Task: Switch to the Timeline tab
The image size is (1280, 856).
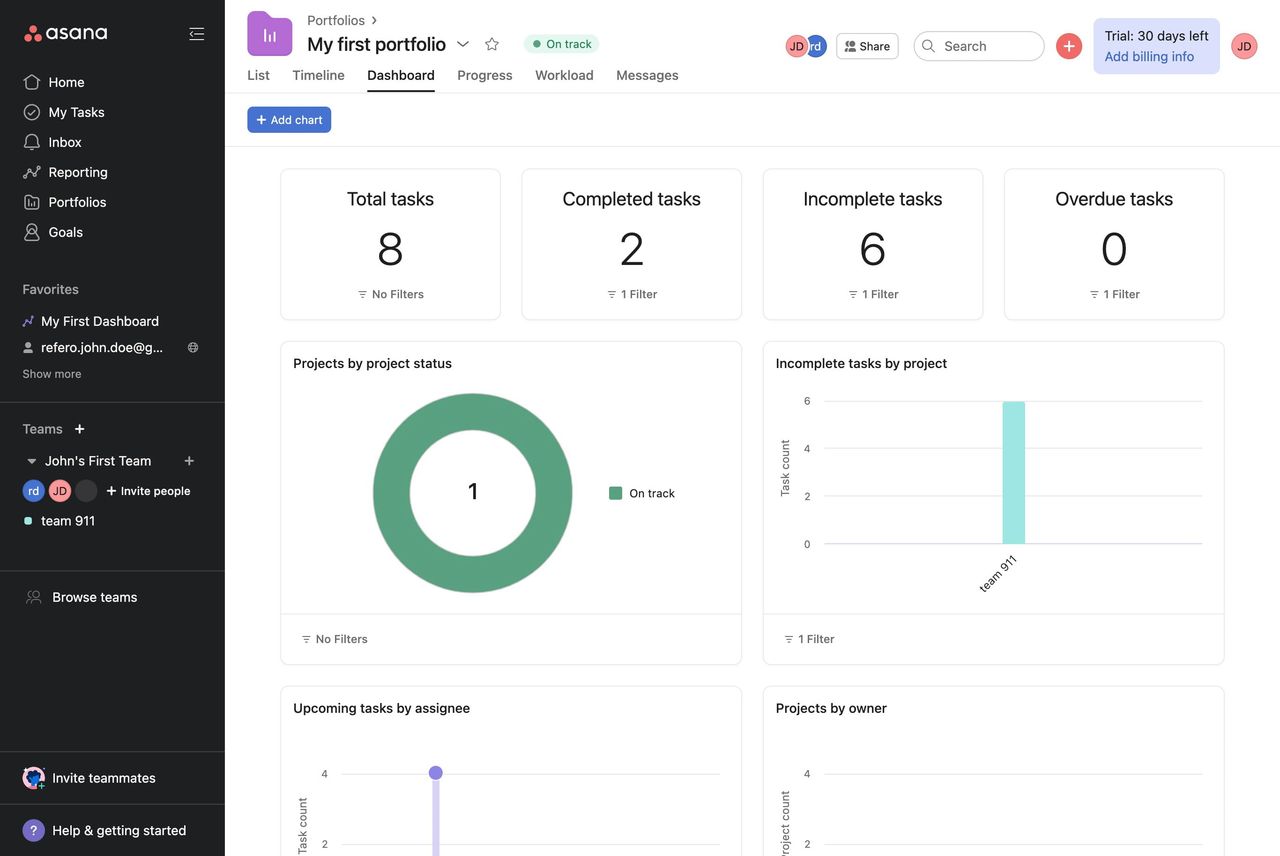Action: 318,75
